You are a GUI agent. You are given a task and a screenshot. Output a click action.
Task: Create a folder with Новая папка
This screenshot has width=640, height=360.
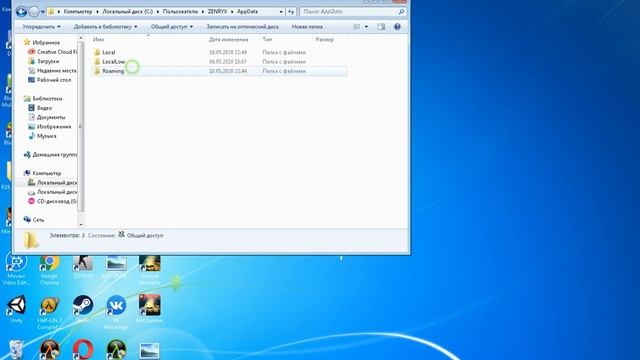pyautogui.click(x=307, y=27)
